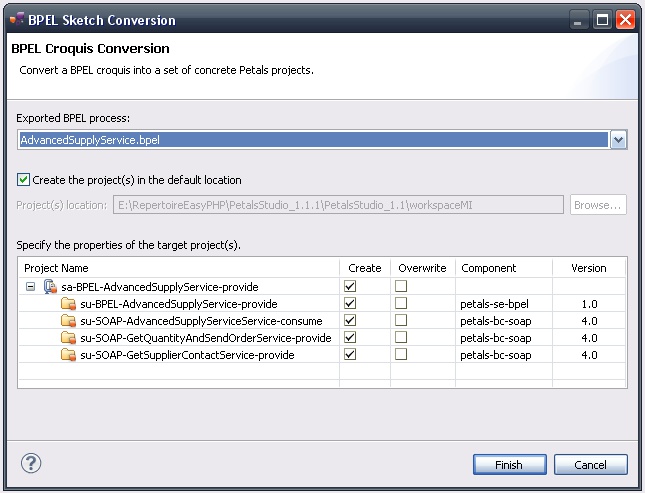Select the su-SOAP-GetQuantityAndSendOrderService-provide row name
The width and height of the screenshot is (645, 493).
pos(205,338)
